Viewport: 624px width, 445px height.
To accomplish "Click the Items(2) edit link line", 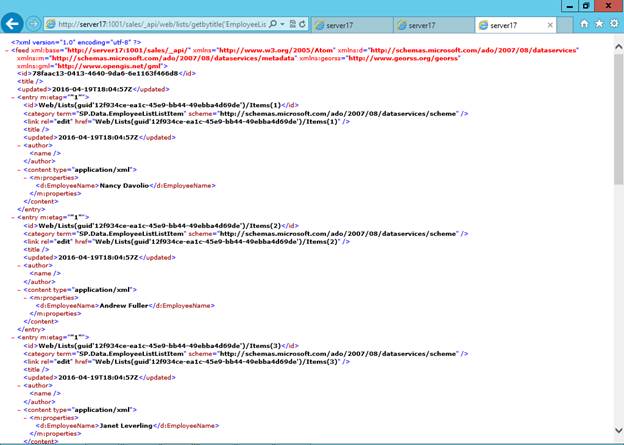I will point(187,242).
